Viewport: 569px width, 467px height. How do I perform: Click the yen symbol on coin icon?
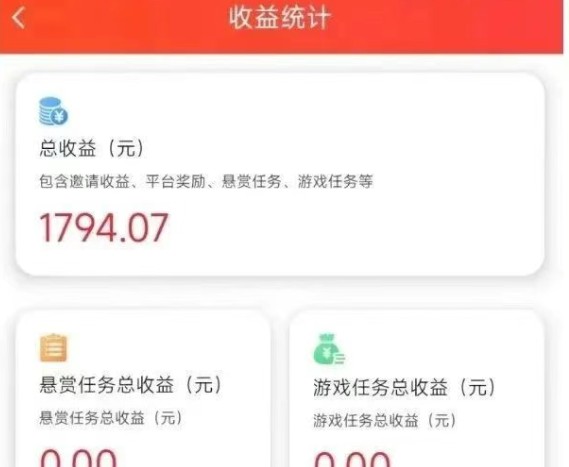click(59, 116)
